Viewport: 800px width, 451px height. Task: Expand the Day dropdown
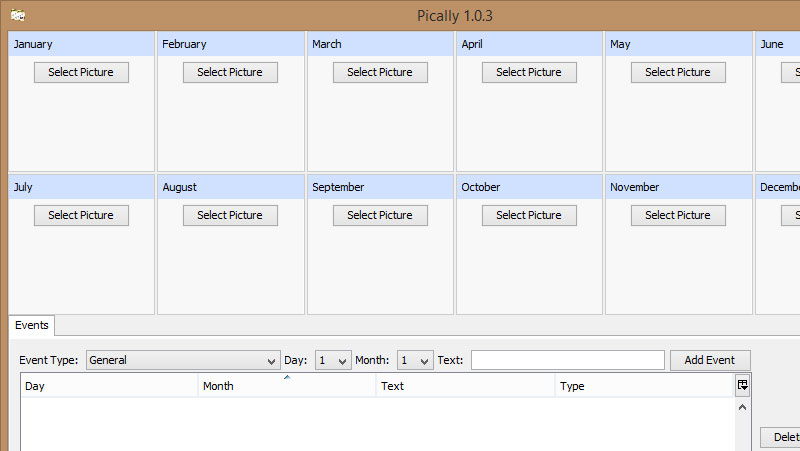pyautogui.click(x=333, y=360)
